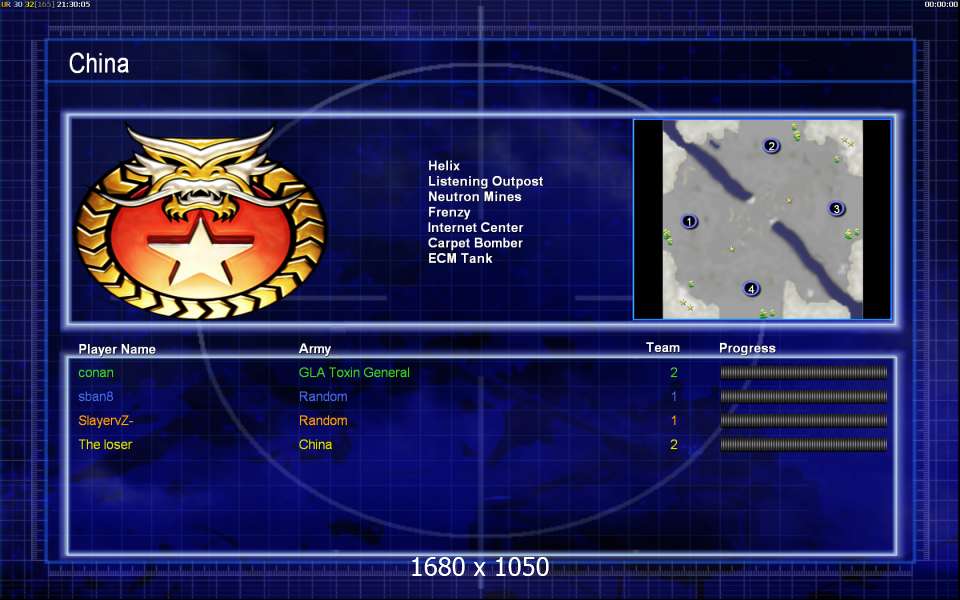Click The loser's China army text
Viewport: 960px width, 600px height.
pos(315,444)
